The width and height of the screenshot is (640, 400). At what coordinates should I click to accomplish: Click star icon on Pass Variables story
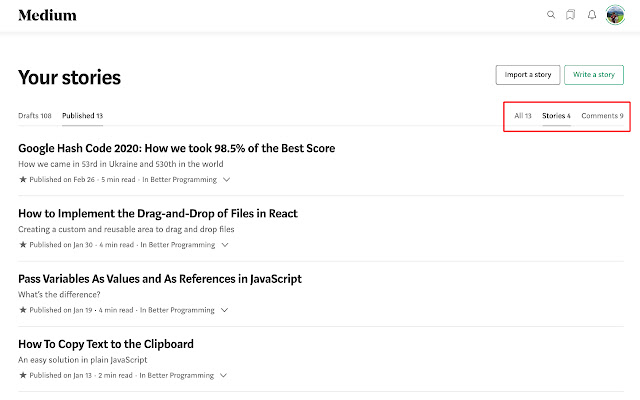pos(22,310)
